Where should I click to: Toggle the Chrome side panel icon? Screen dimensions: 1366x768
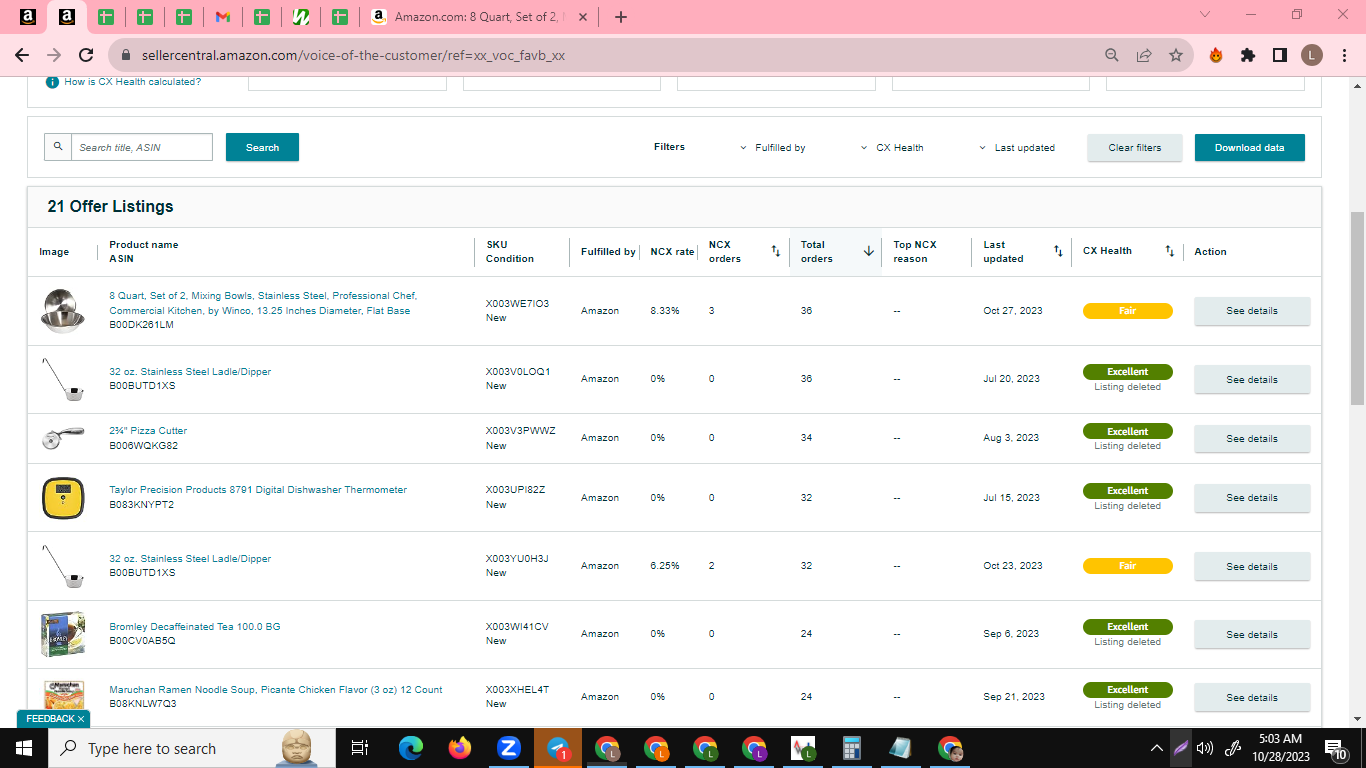click(x=1280, y=55)
